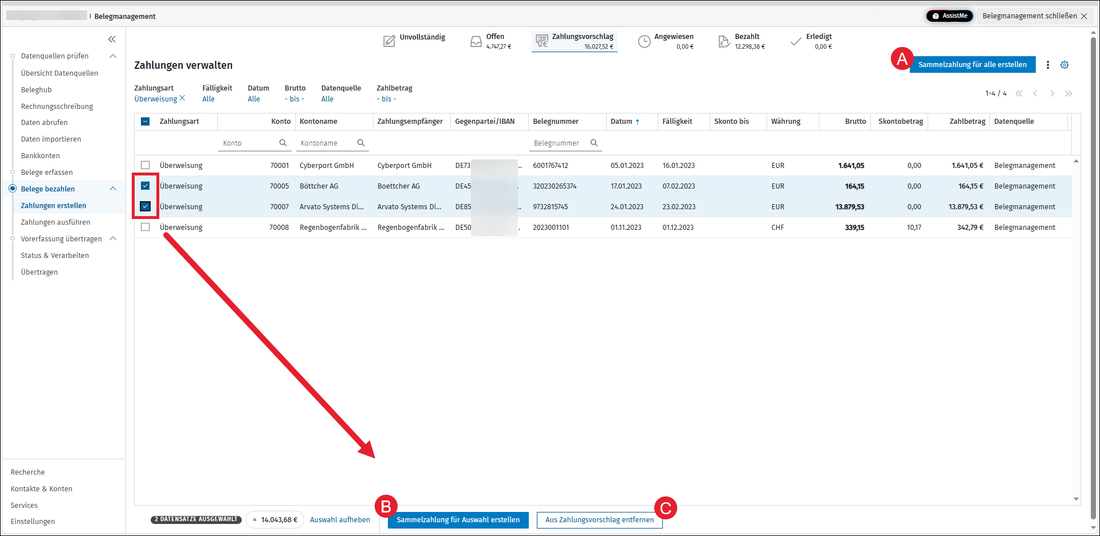Image resolution: width=1100 pixels, height=536 pixels.
Task: Toggle the select-all header checkbox
Action: click(x=145, y=121)
